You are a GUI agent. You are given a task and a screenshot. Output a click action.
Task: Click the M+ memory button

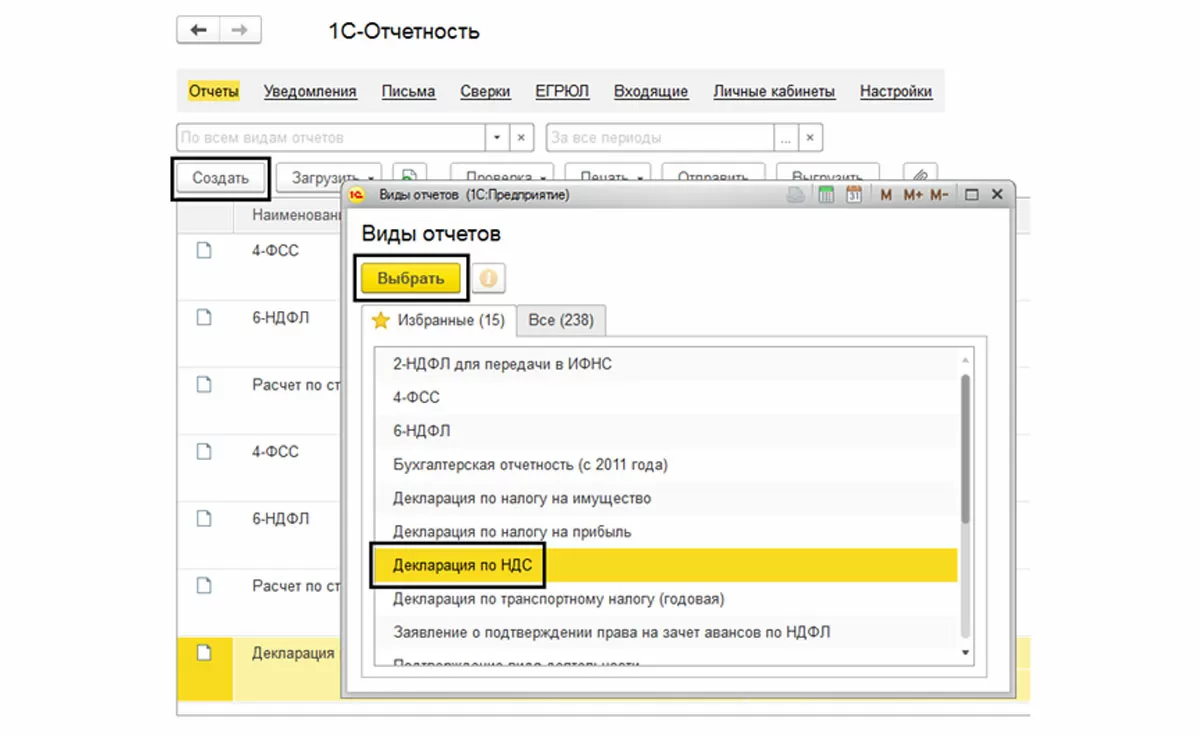point(913,196)
